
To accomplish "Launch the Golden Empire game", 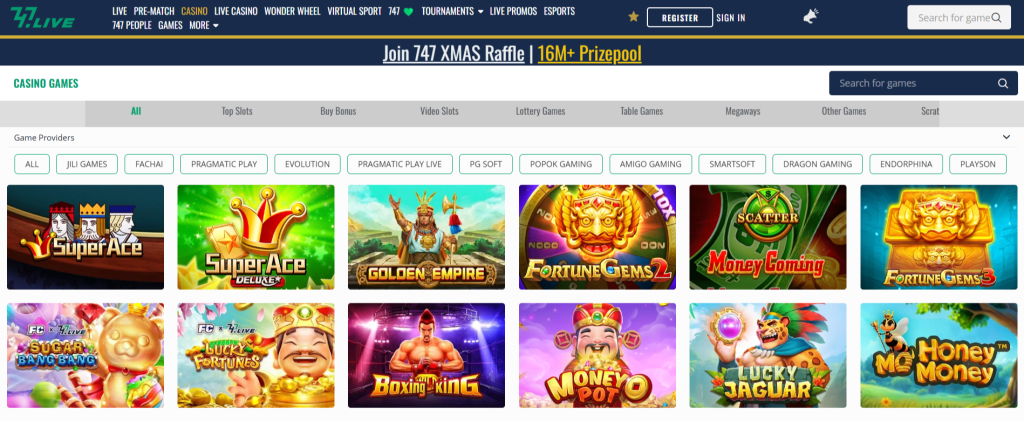I will (426, 237).
